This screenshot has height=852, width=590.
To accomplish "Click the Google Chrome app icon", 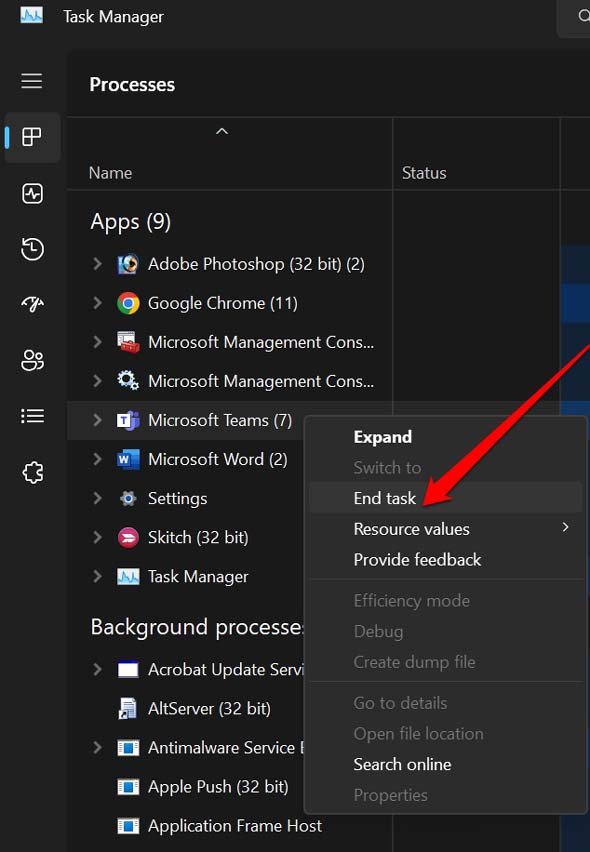I will click(128, 303).
